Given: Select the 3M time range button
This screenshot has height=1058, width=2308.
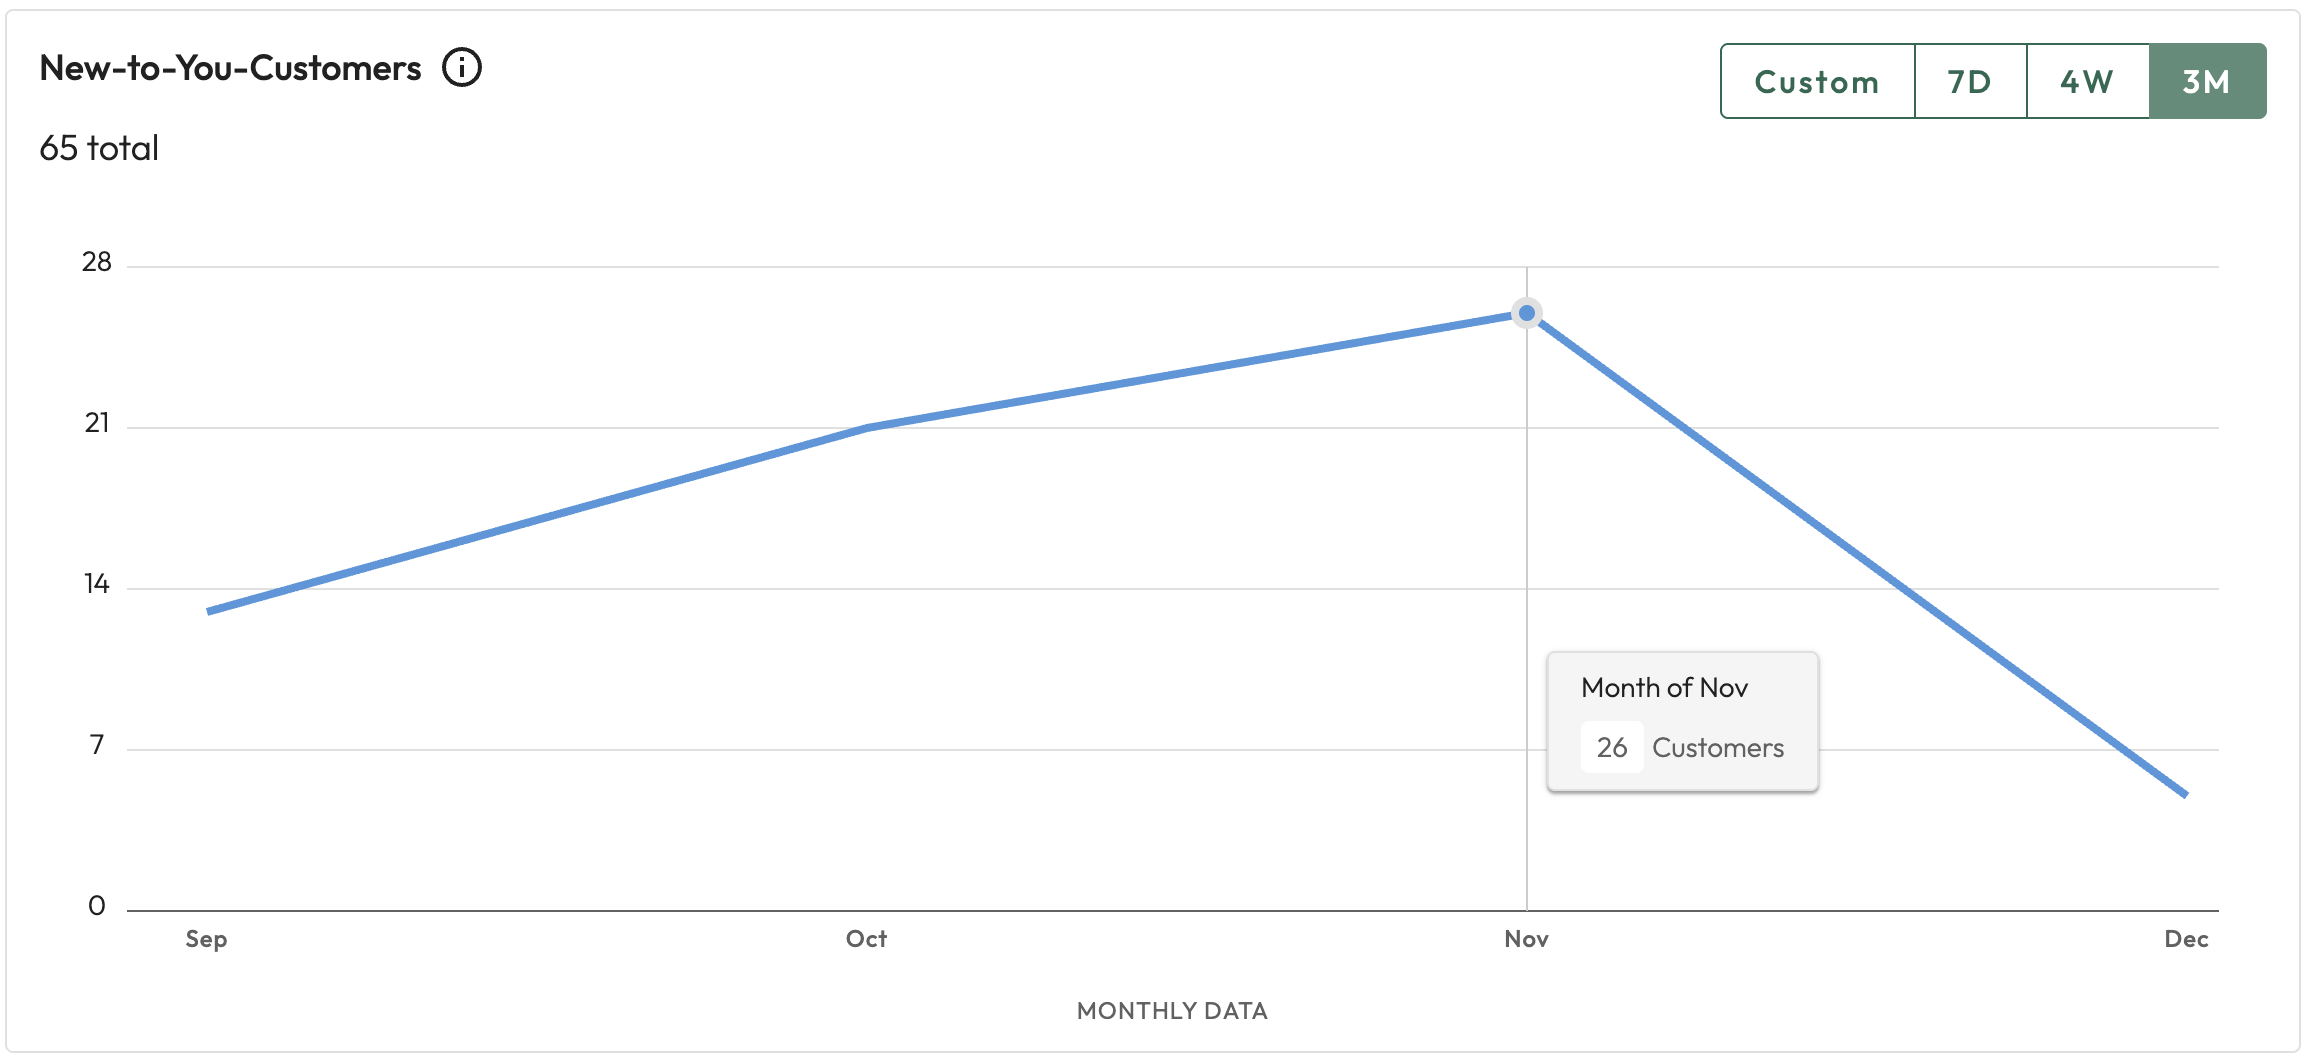Looking at the screenshot, I should pyautogui.click(x=2207, y=82).
